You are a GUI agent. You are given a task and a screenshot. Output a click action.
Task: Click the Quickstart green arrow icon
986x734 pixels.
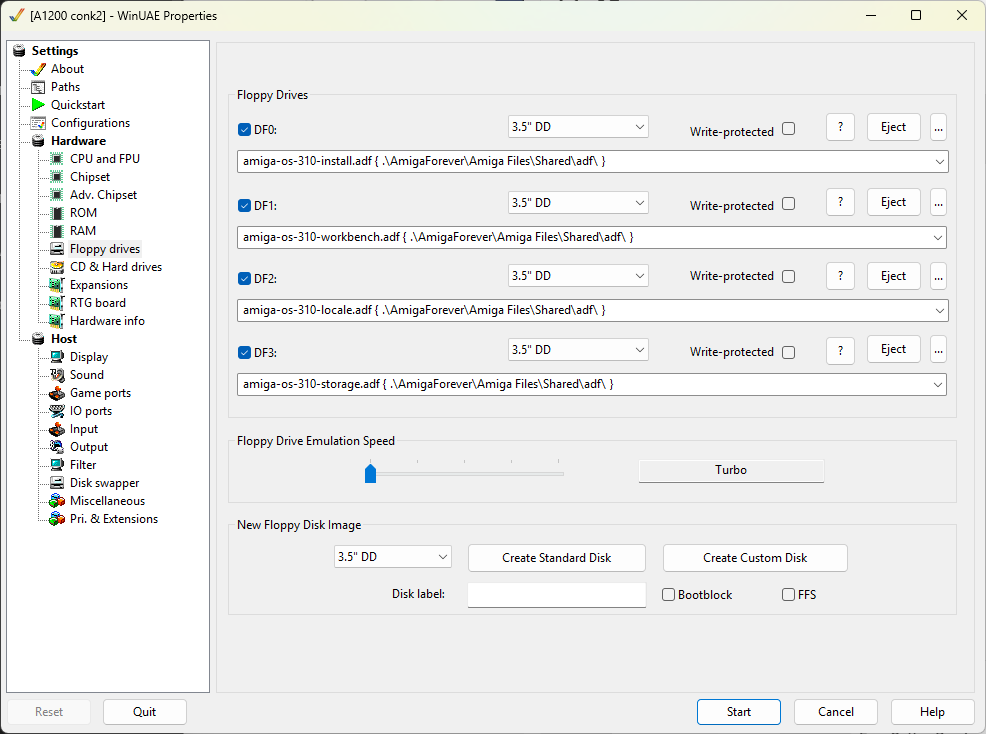pyautogui.click(x=38, y=105)
